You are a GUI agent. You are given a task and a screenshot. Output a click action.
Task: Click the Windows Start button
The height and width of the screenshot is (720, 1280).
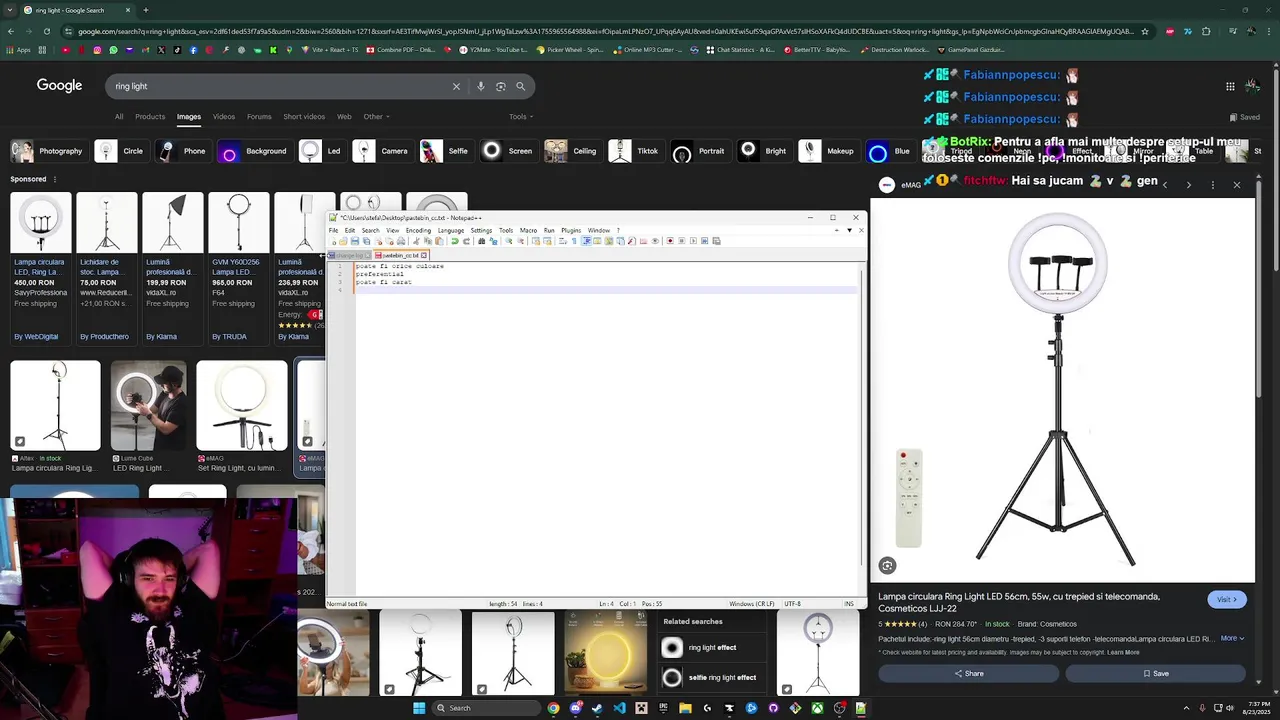coord(421,708)
